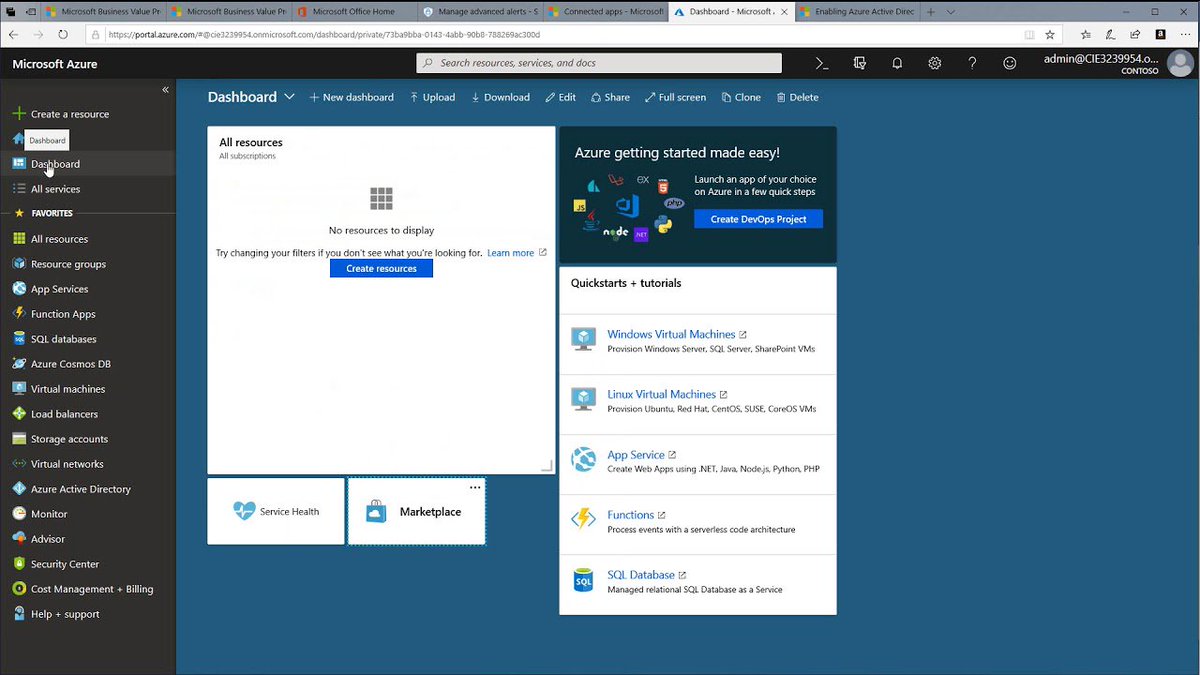The height and width of the screenshot is (675, 1200).
Task: Click the Storage accounts icon
Action: [19, 439]
